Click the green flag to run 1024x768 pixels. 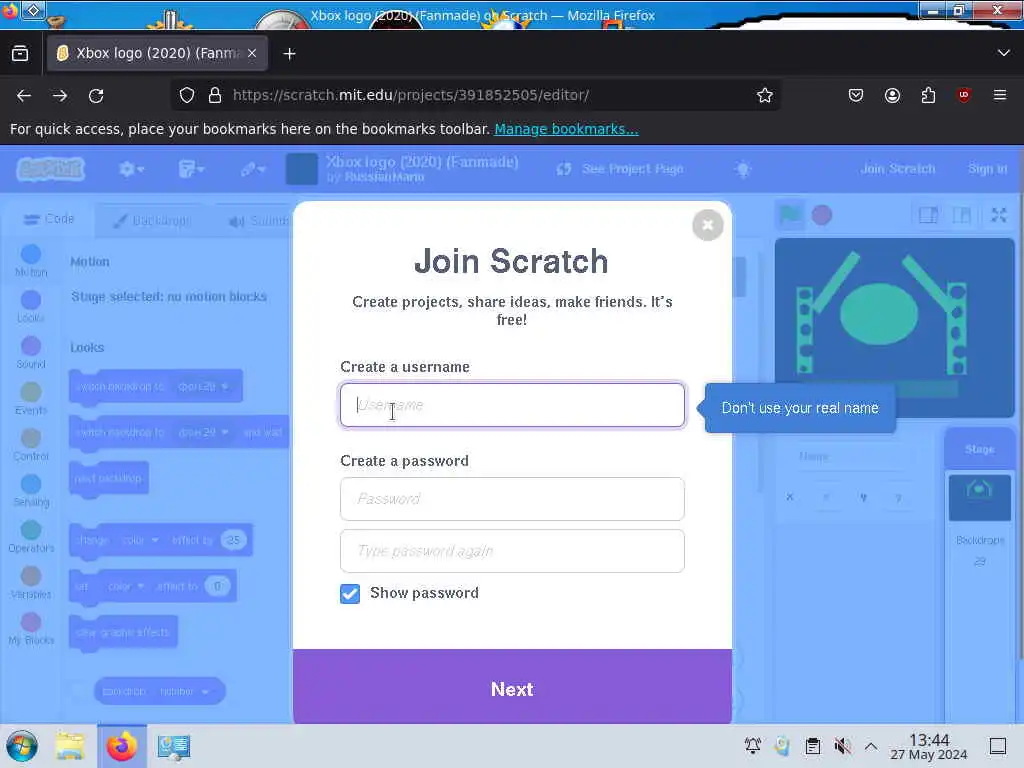point(790,215)
